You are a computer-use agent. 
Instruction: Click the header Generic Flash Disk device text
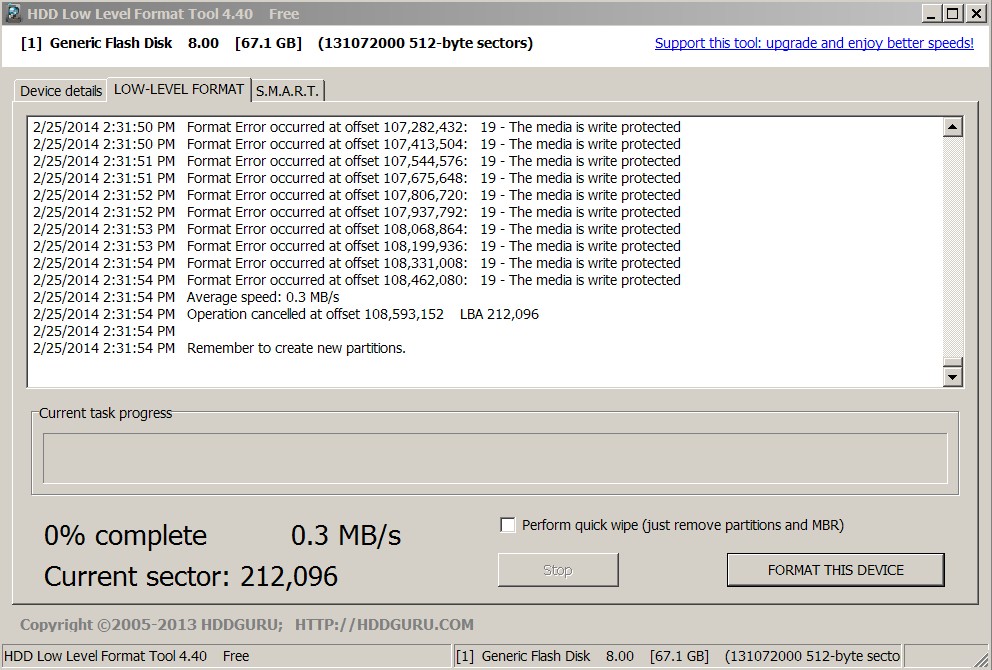[x=276, y=43]
